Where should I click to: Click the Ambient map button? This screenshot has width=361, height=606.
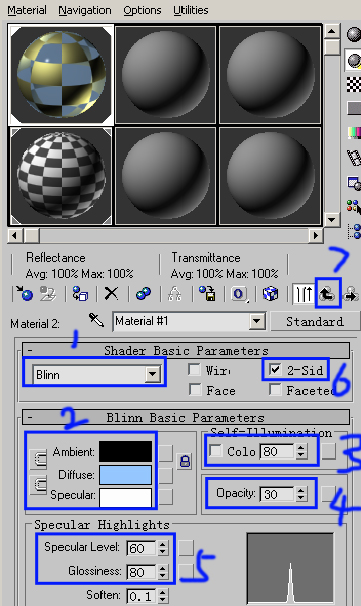tap(165, 452)
